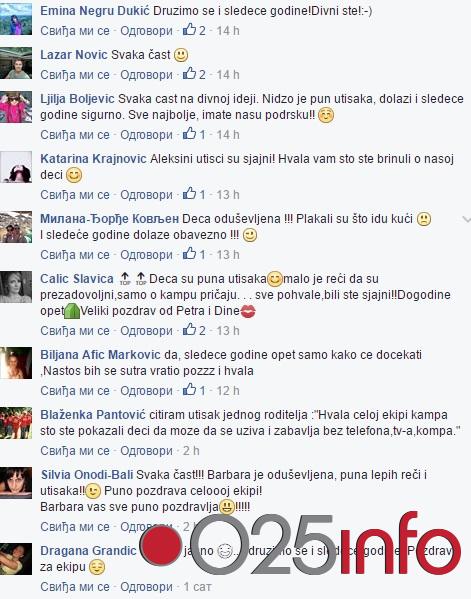Click like-count icon under Милана-Ђорђе Ковљен's comment
This screenshot has width=471, height=599.
(x=189, y=253)
